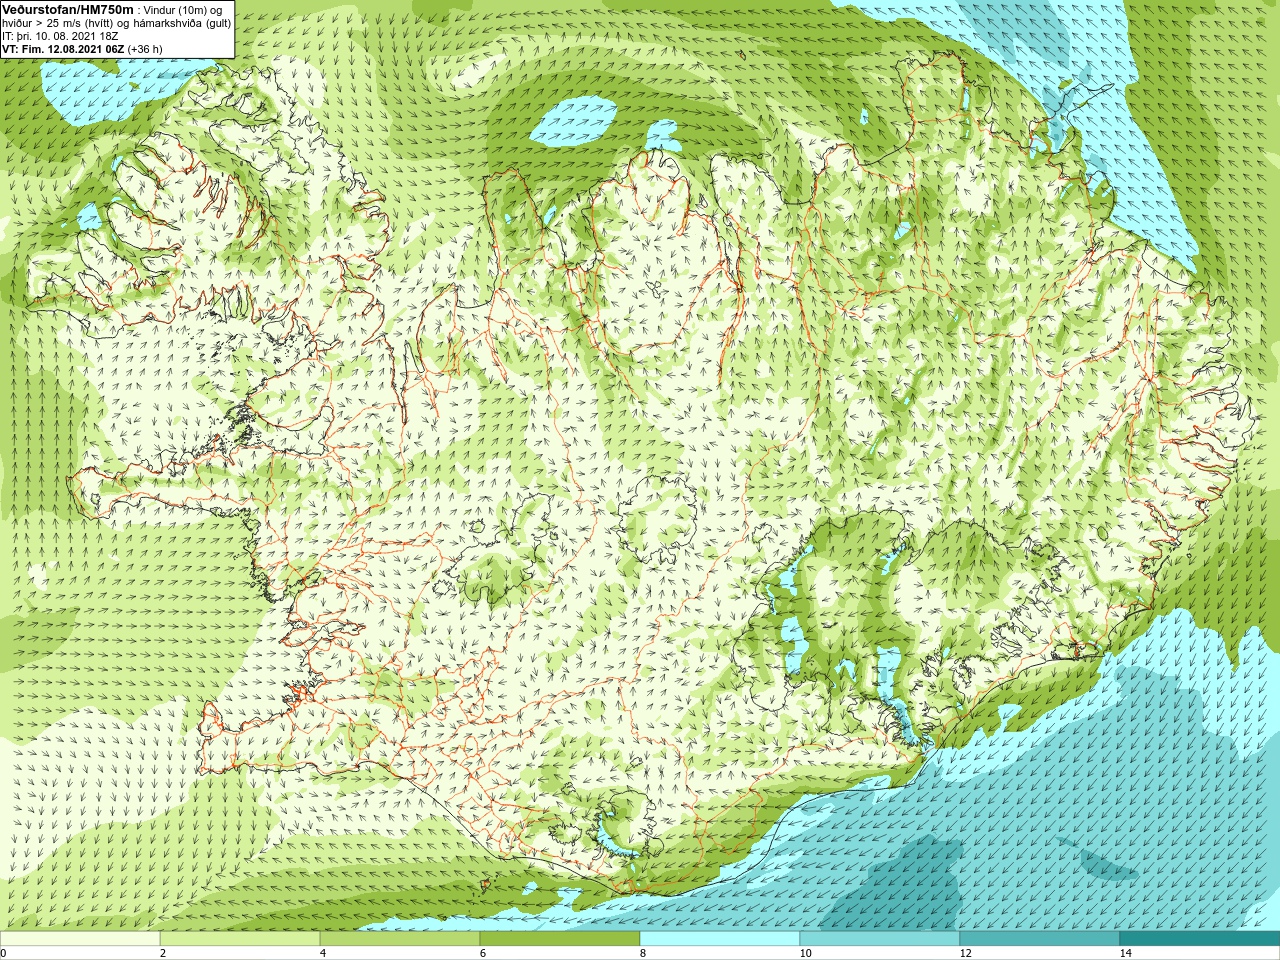This screenshot has width=1280, height=960.
Task: Click the "Veðurstofan/HM750m" title text
Action: (x=68, y=9)
